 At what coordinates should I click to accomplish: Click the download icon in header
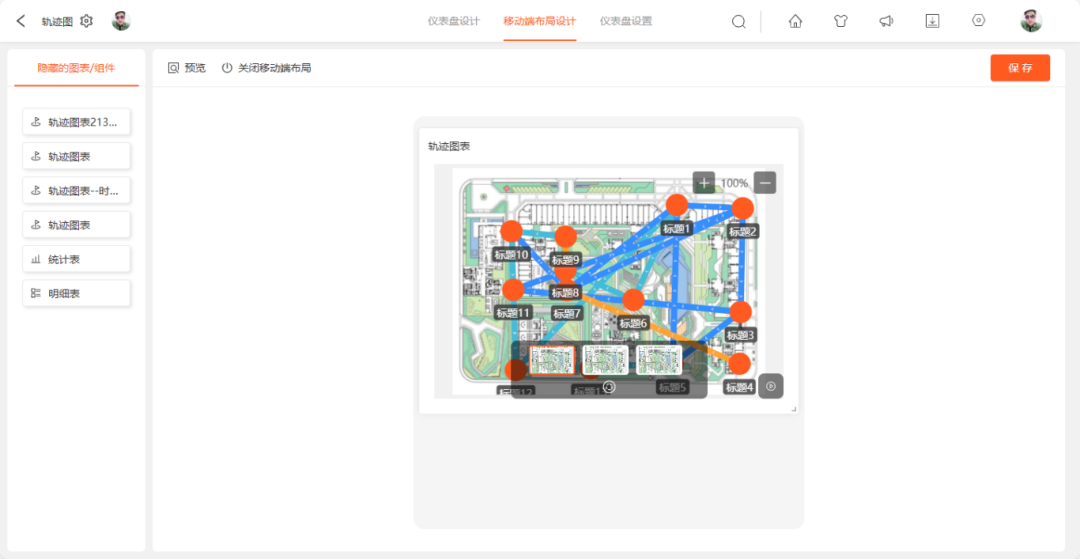tap(932, 21)
